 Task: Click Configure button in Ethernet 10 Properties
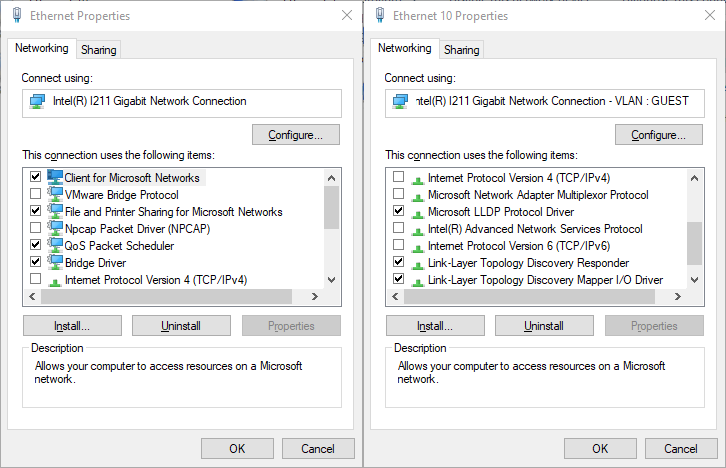[x=659, y=135]
